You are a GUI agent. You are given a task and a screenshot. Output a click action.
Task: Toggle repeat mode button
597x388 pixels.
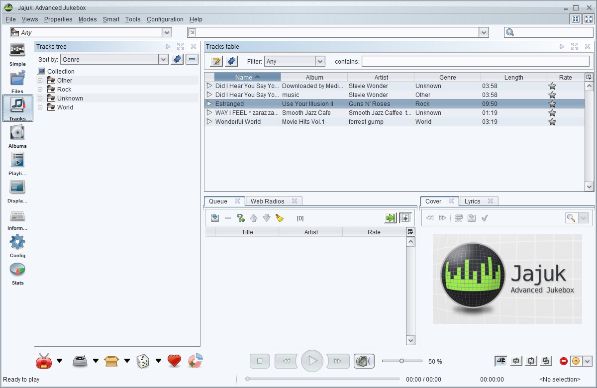tap(516, 361)
